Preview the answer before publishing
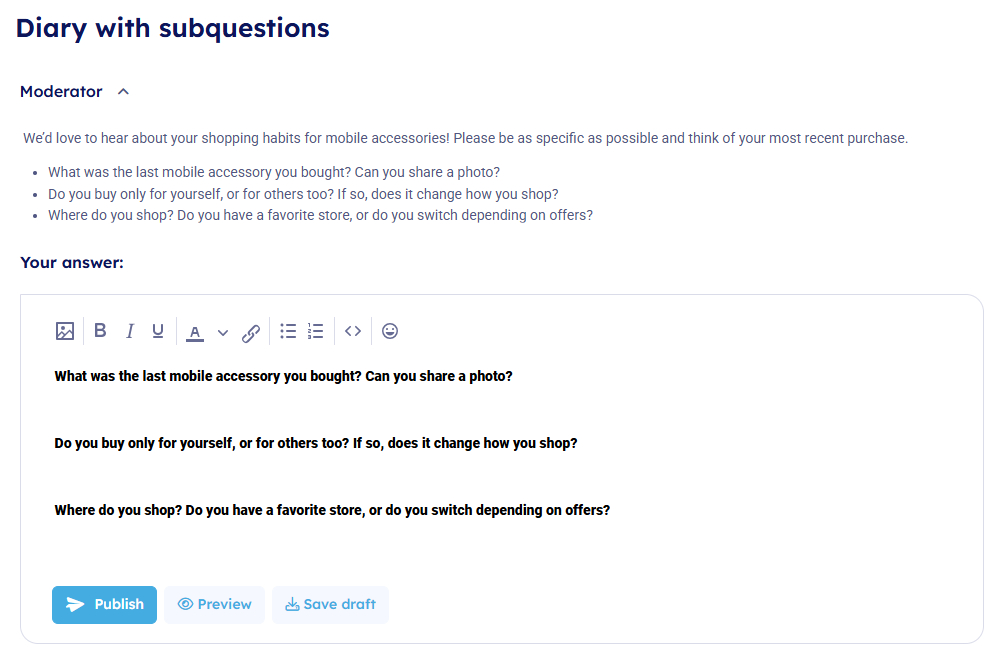Image resolution: width=988 pixels, height=654 pixels. (214, 604)
